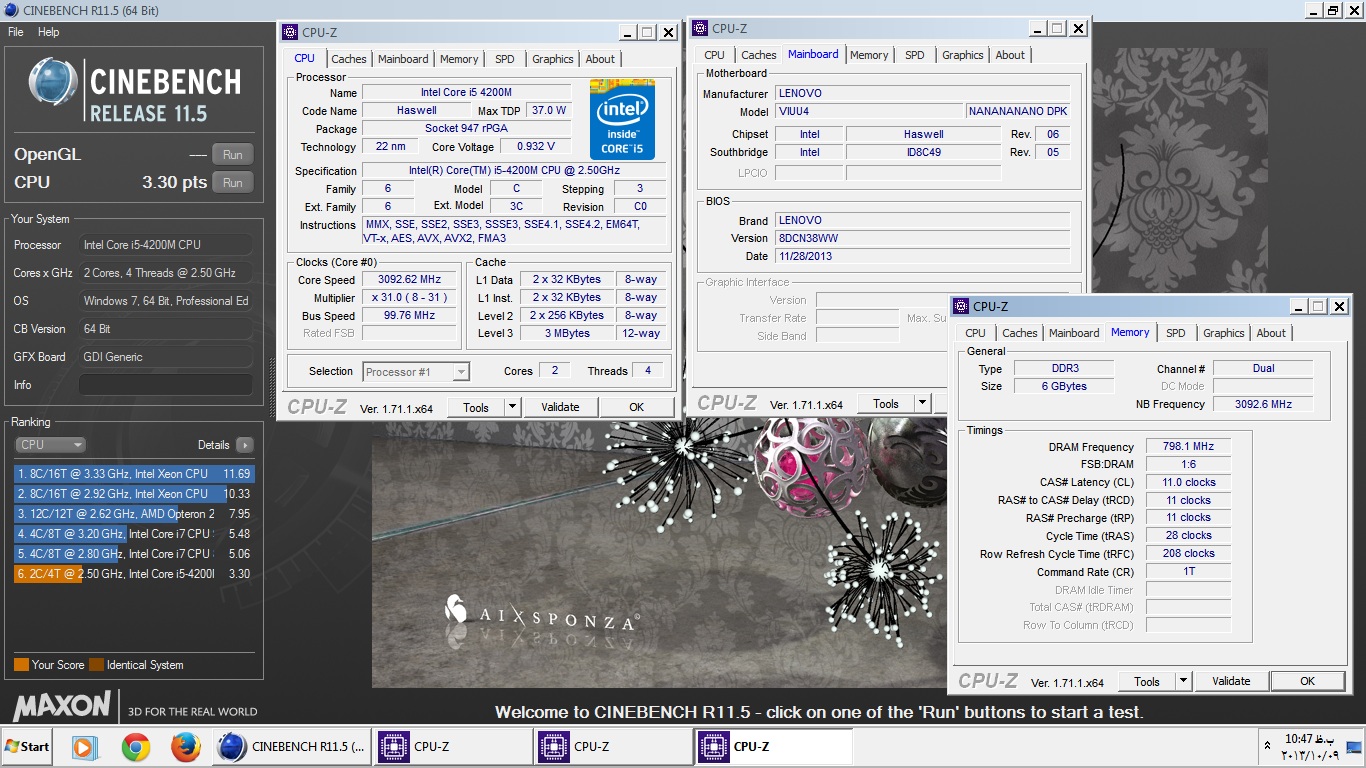Switch to Graphics tab in Mainboard CPU-Z window
Viewport: 1366px width, 768px height.
pyautogui.click(x=963, y=55)
